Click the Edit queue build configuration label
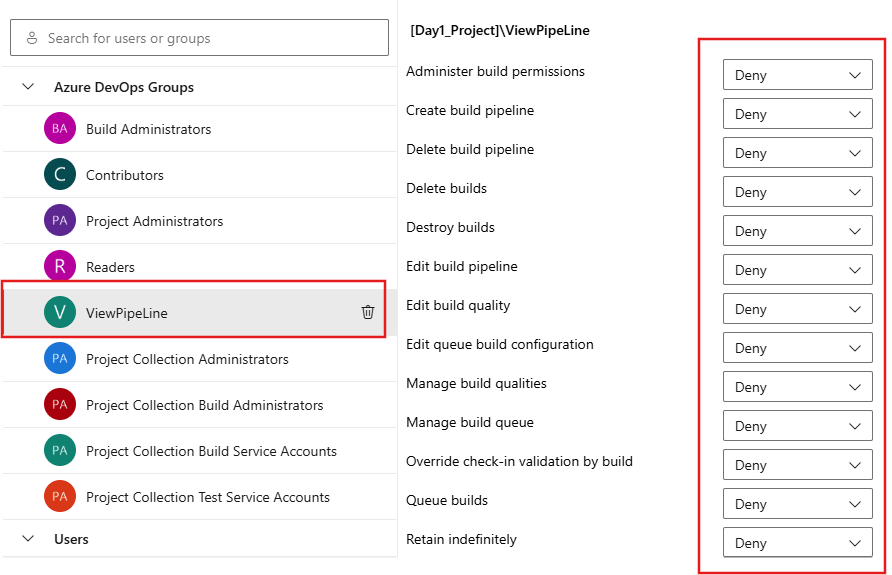The height and width of the screenshot is (575, 892). click(499, 344)
